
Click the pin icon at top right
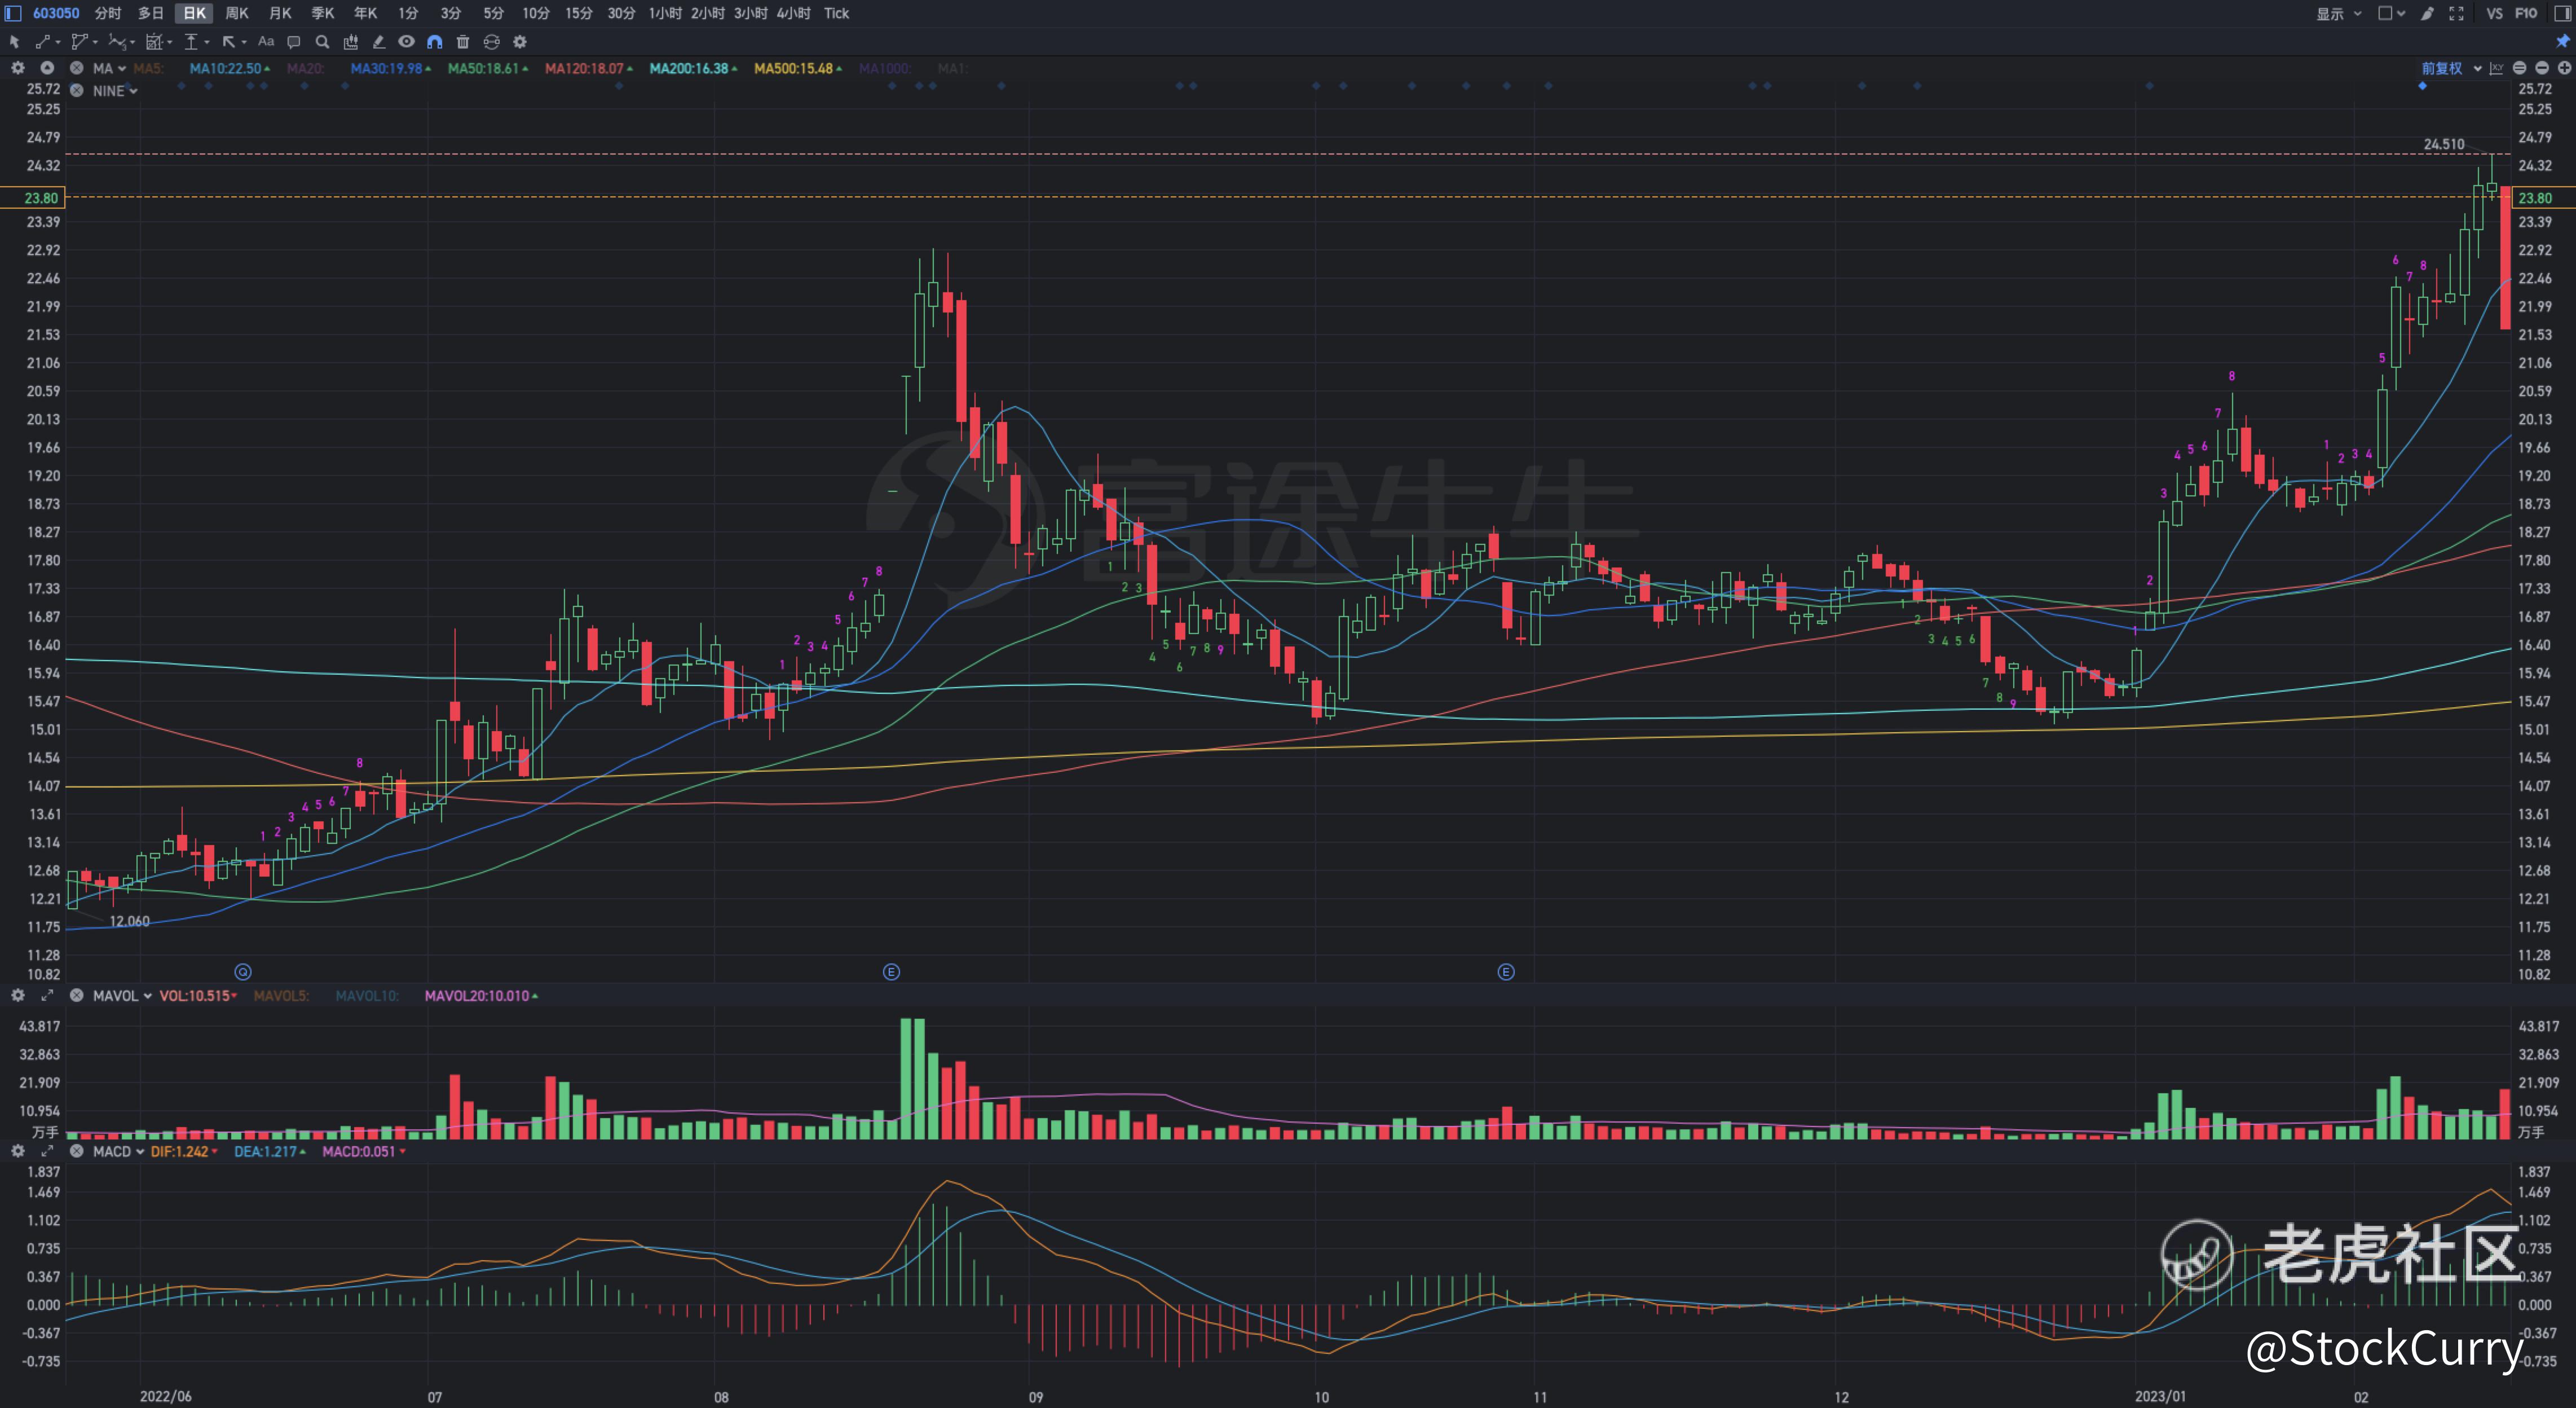coord(2563,42)
